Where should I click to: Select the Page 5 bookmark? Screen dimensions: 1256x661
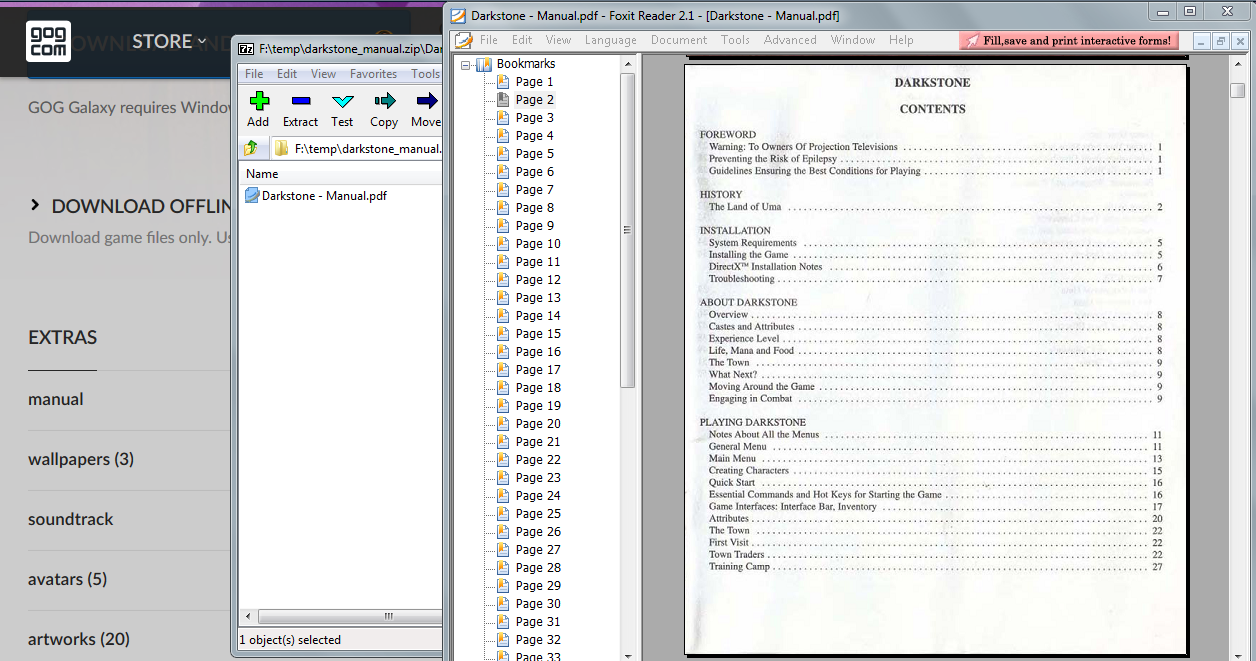(534, 154)
